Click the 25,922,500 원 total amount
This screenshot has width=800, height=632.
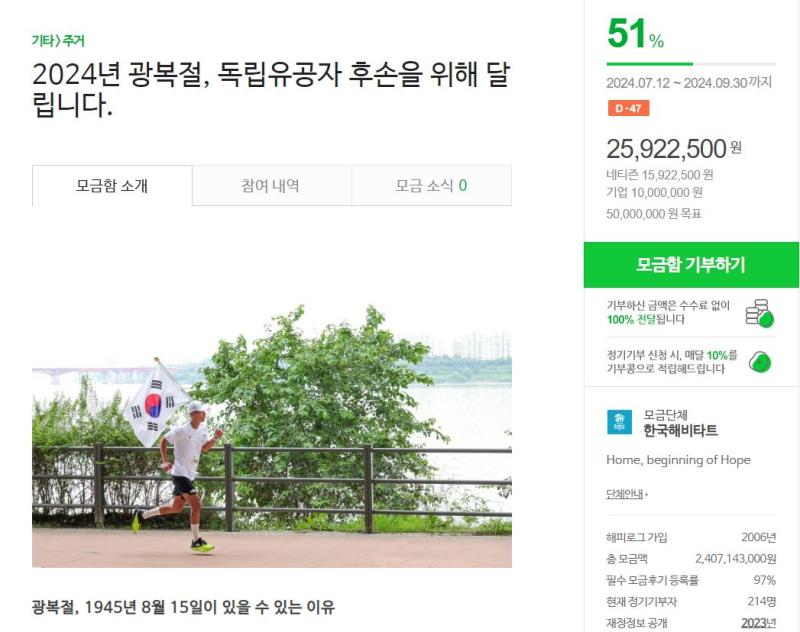coord(674,149)
